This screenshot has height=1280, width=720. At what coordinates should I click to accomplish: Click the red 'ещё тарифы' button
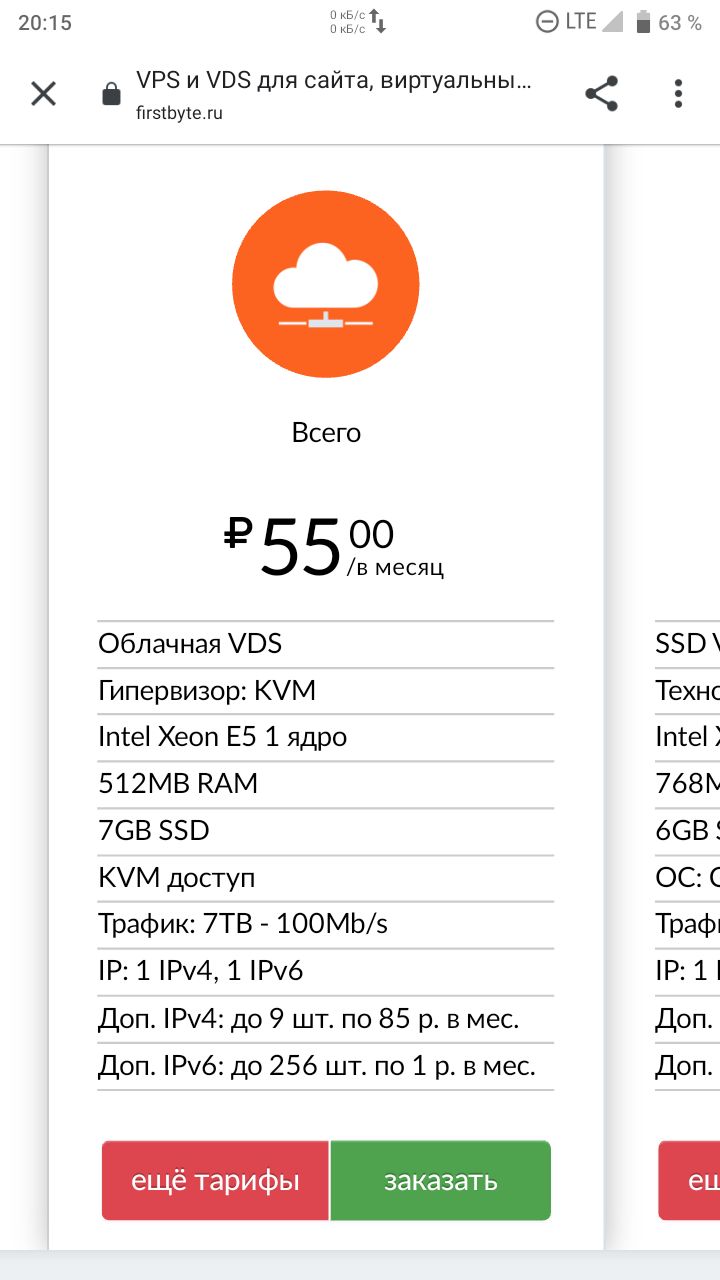(215, 1181)
